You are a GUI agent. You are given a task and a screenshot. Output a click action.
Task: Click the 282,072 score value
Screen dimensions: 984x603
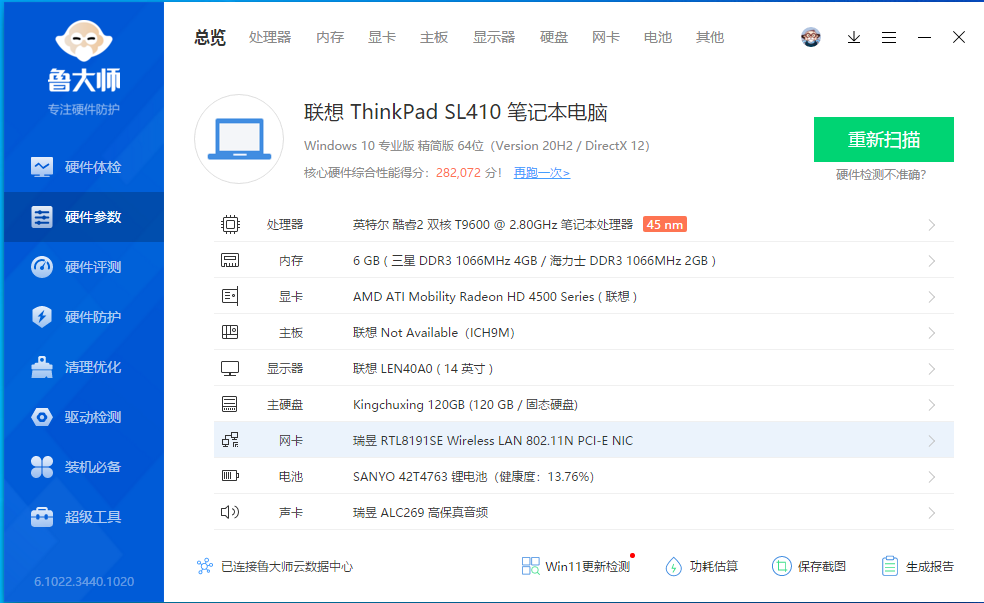point(458,173)
